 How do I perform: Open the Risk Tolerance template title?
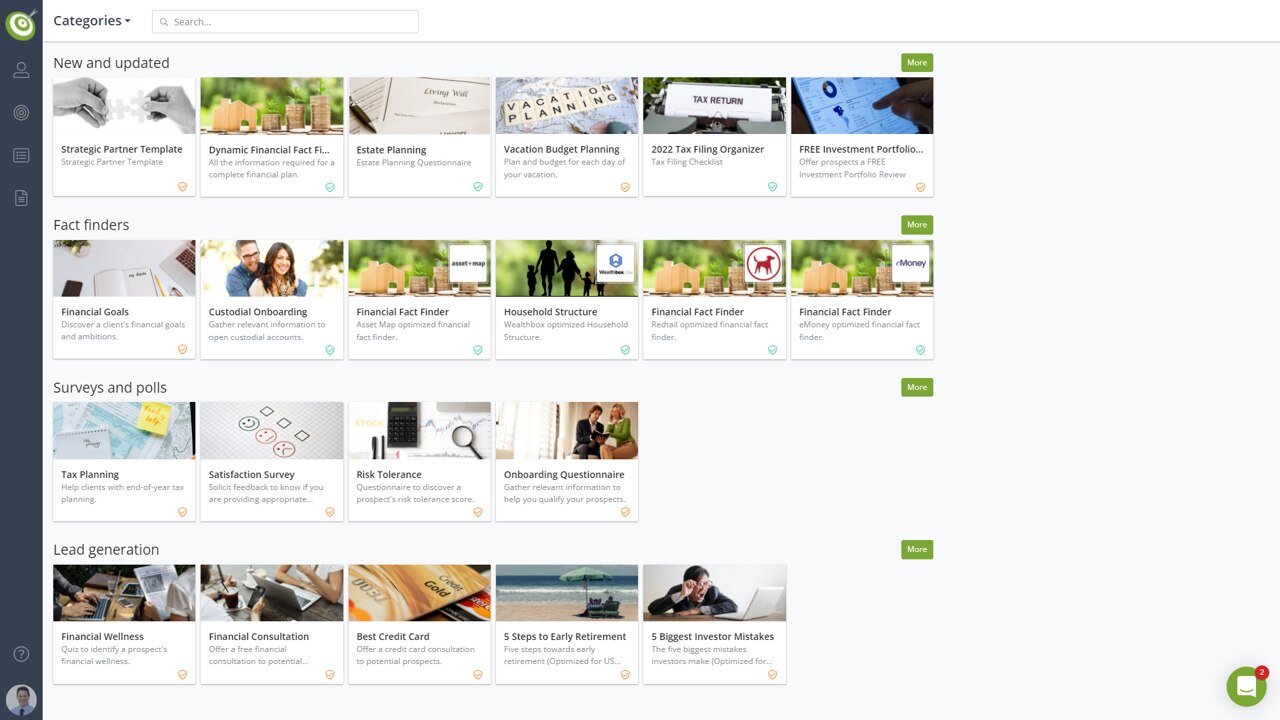click(389, 475)
